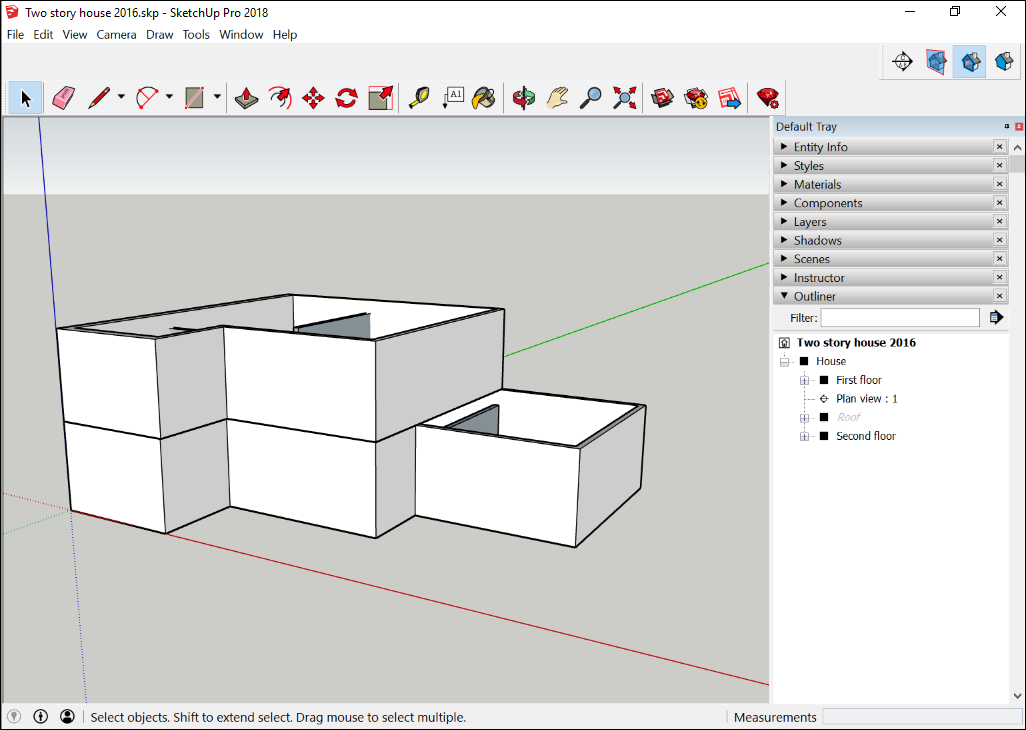The image size is (1026, 730).
Task: Click the Sign In status bar icon
Action: [67, 717]
